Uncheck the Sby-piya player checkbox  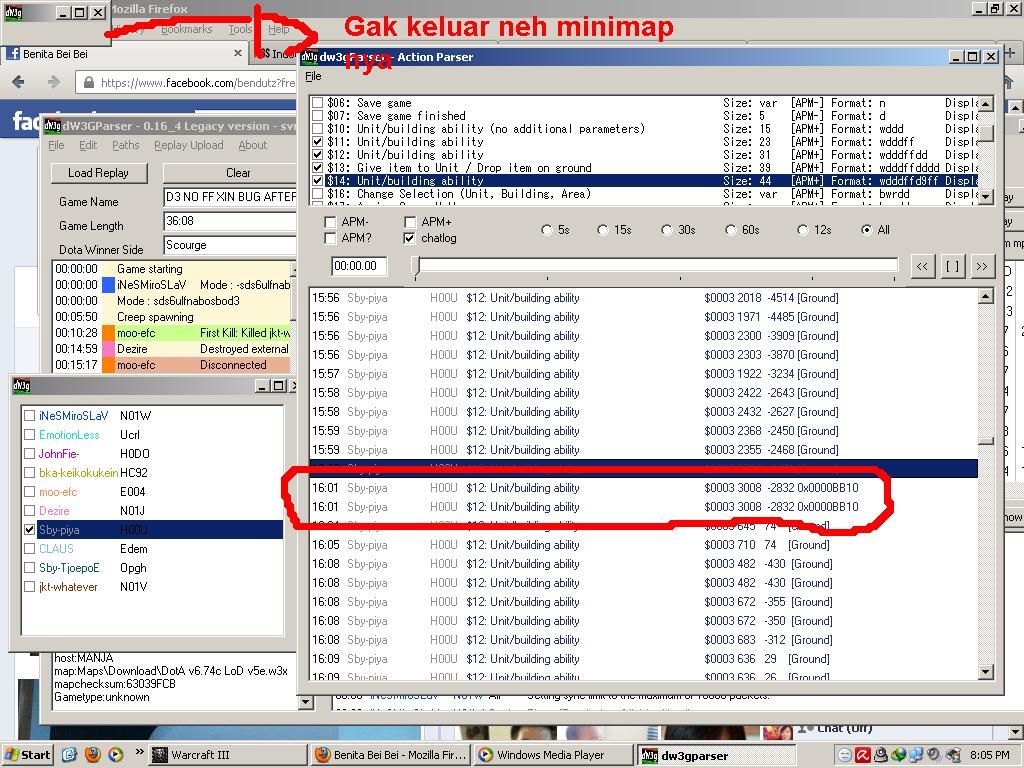point(29,530)
